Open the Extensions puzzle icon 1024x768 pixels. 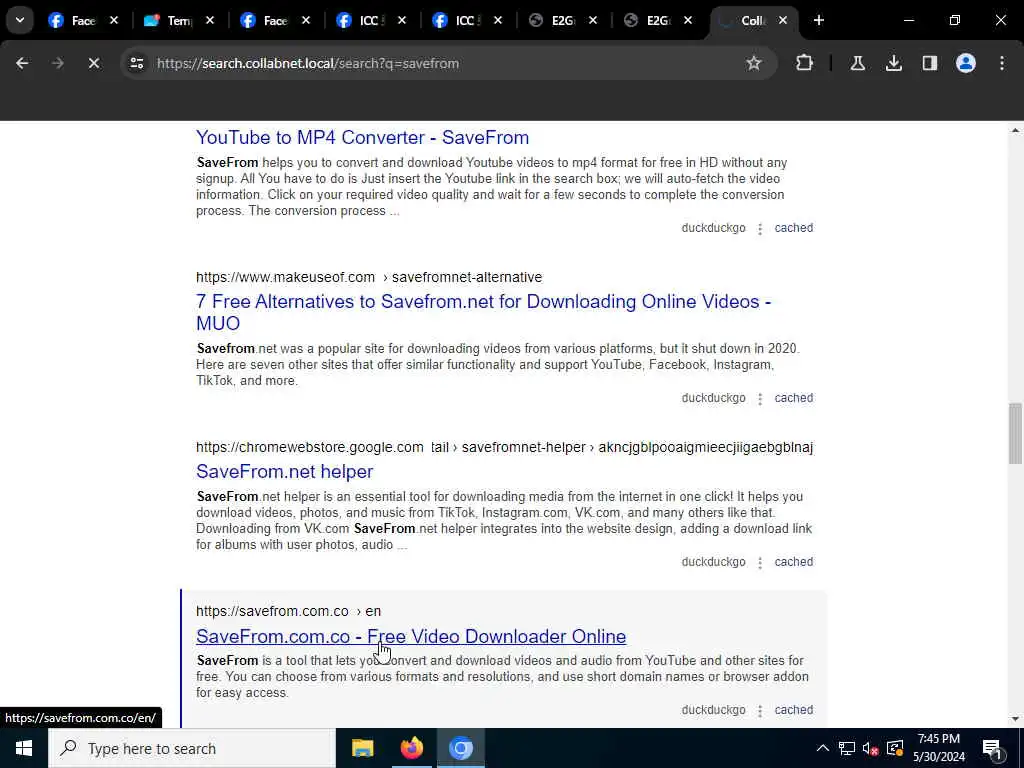click(805, 63)
